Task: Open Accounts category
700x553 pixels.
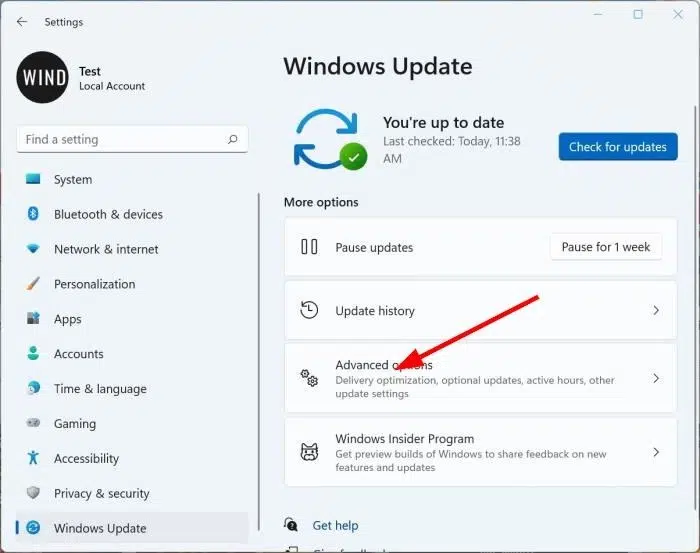Action: click(x=132, y=354)
